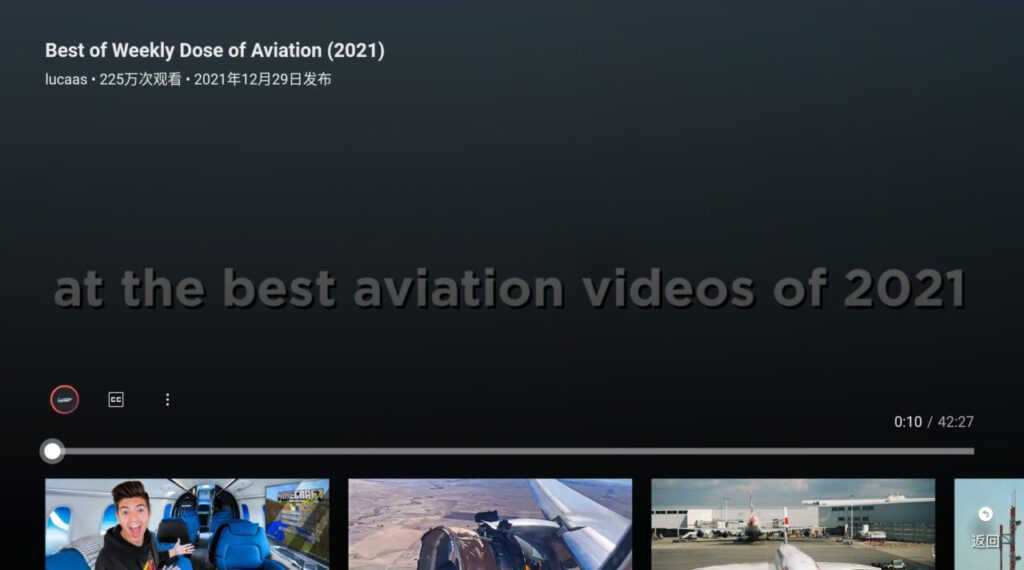Open the three-dot more options menu

[x=167, y=400]
